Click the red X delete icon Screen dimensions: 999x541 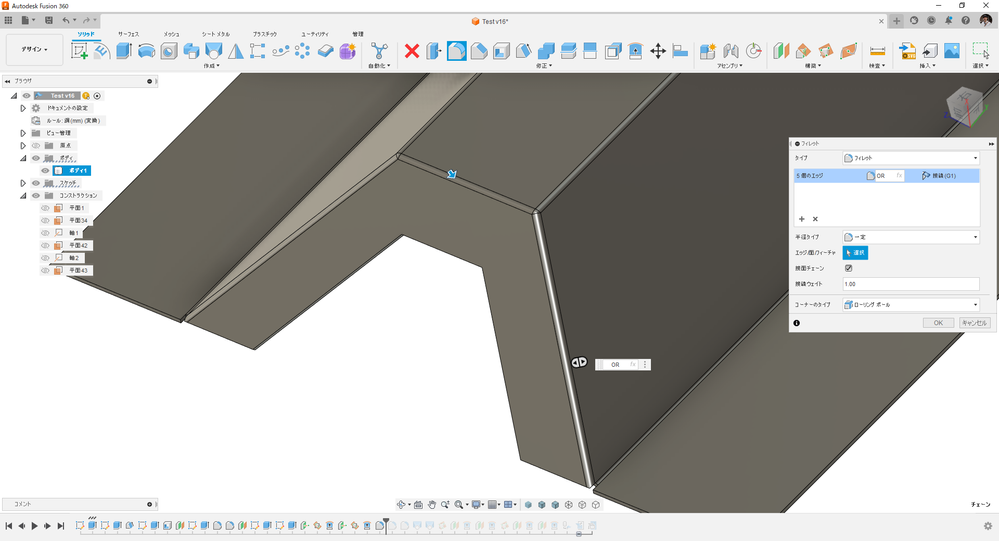pos(411,51)
